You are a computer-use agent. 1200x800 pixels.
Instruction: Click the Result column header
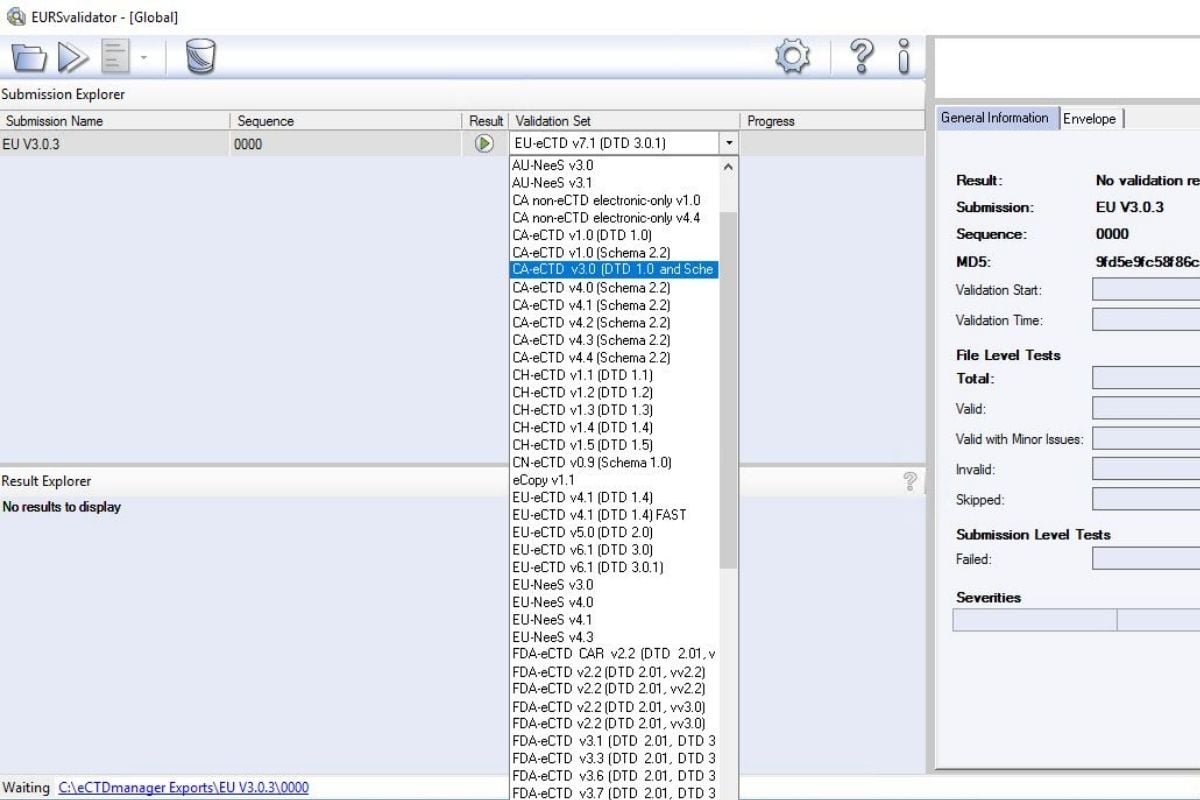(x=486, y=121)
